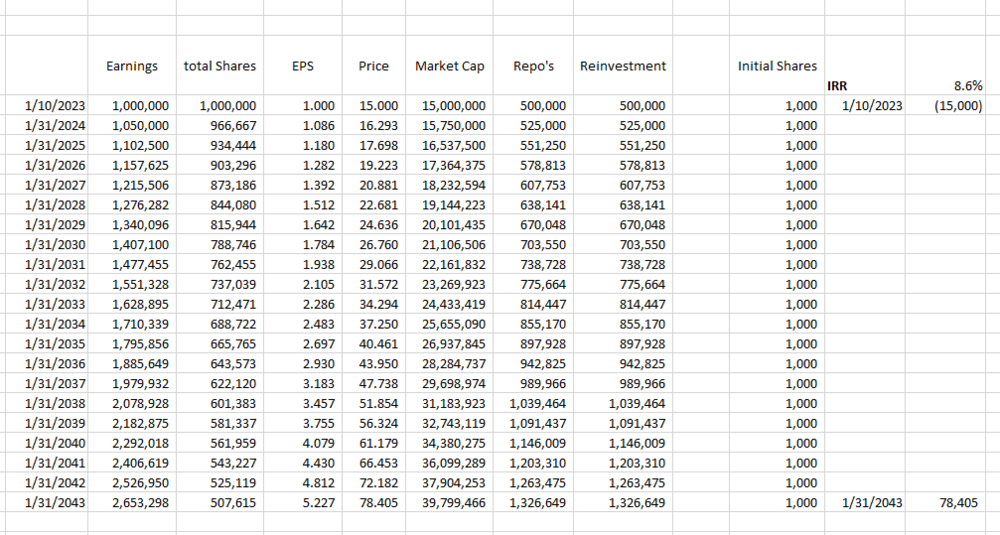Screen dimensions: 1000x535
Task: Select the Initial Shares header cell
Action: point(777,66)
